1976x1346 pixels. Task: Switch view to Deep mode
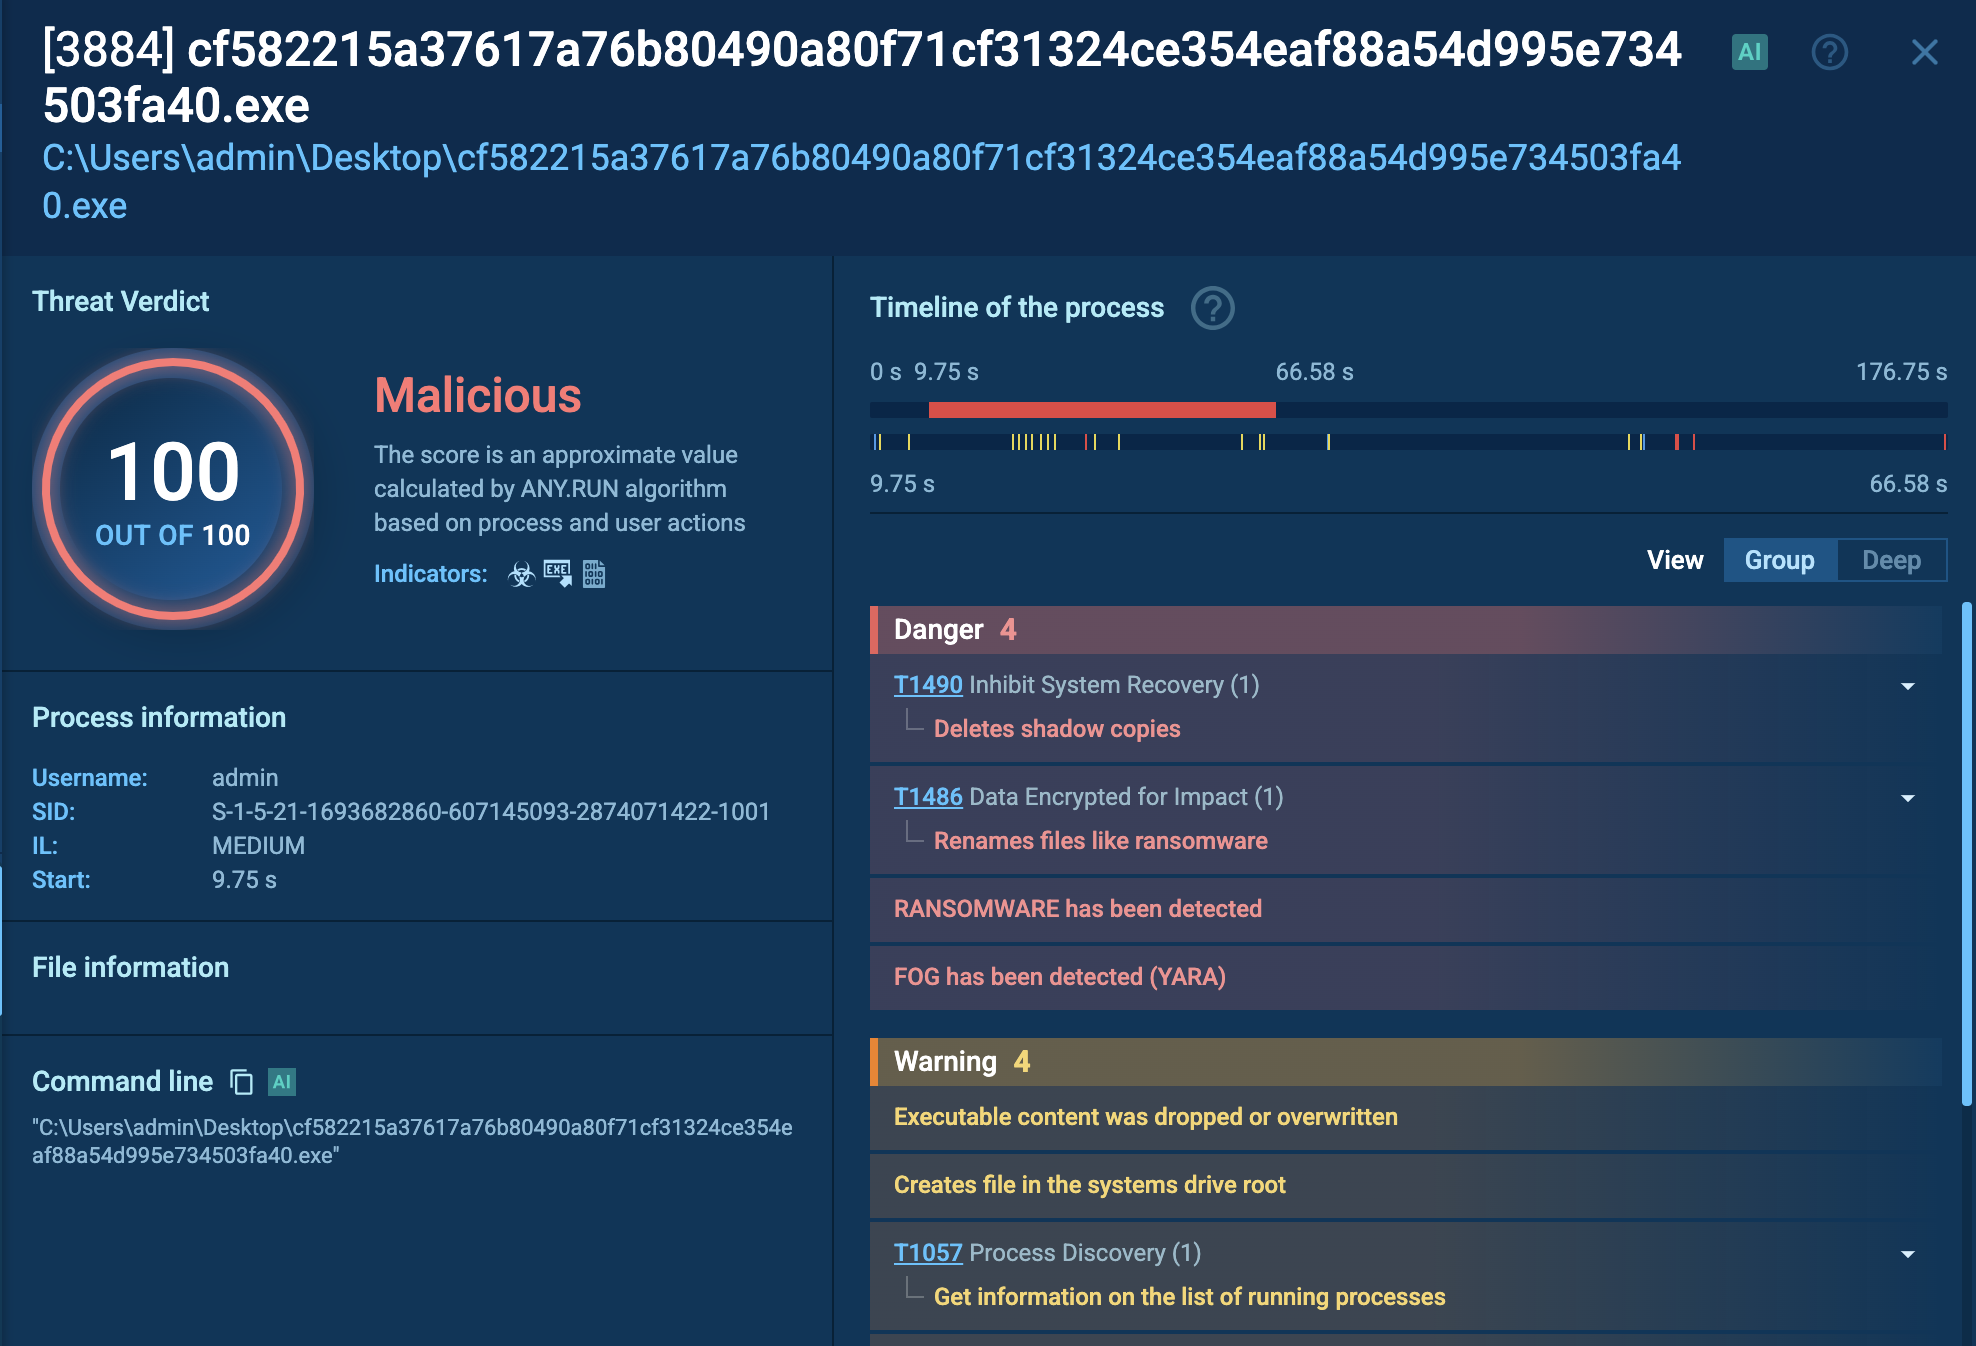point(1891,560)
